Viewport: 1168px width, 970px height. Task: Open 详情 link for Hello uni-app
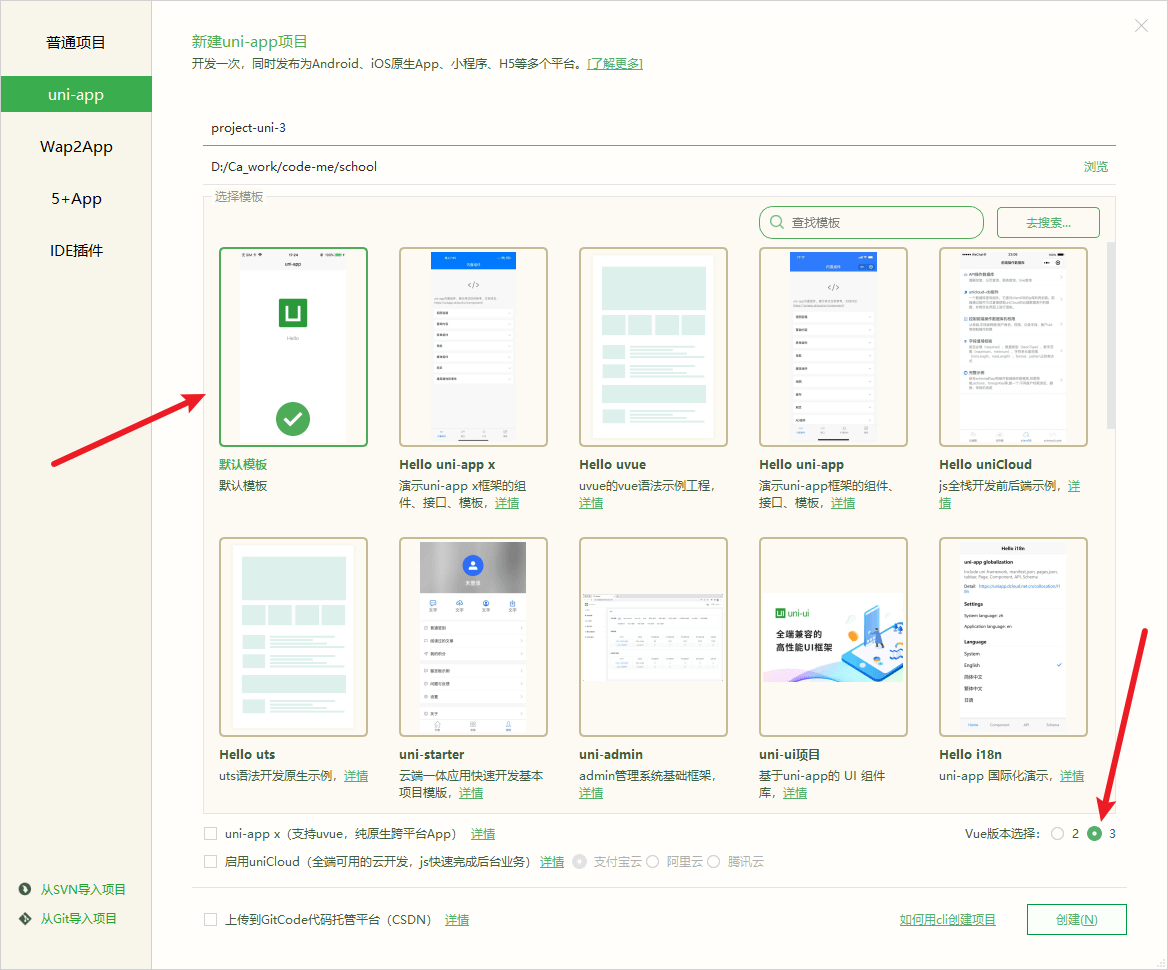(842, 503)
